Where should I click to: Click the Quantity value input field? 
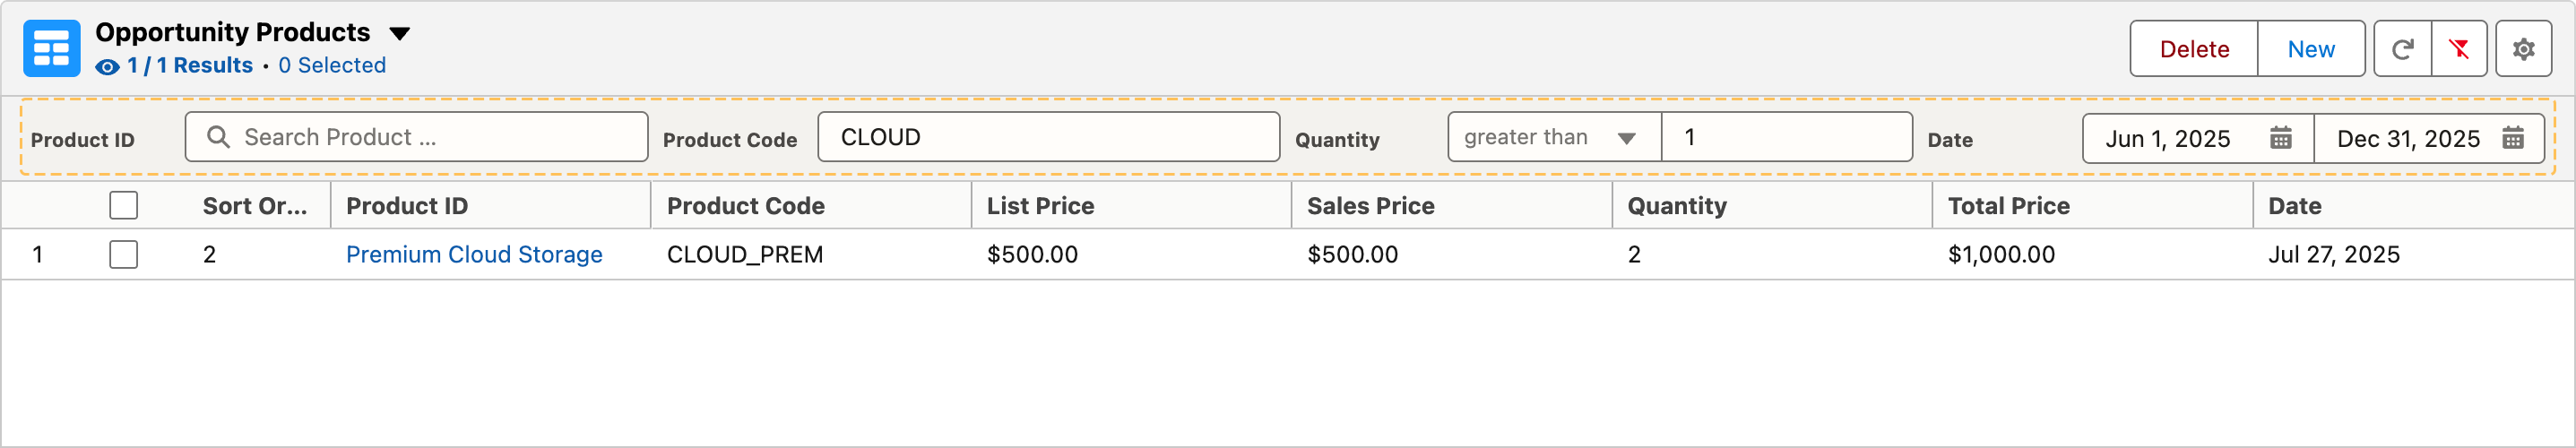(1787, 137)
